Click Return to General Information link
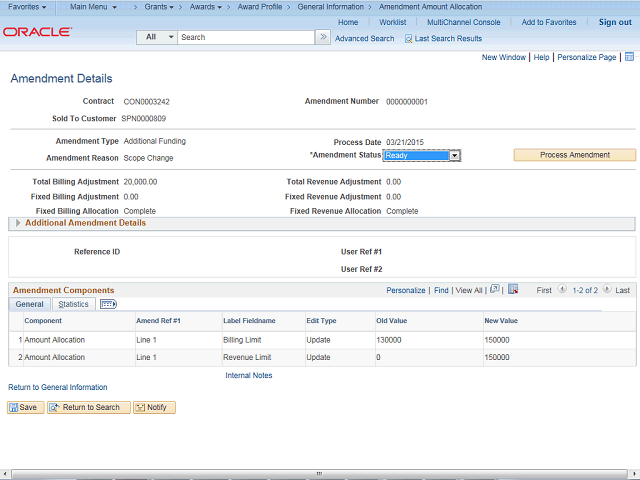The height and width of the screenshot is (480, 640). tap(58, 387)
